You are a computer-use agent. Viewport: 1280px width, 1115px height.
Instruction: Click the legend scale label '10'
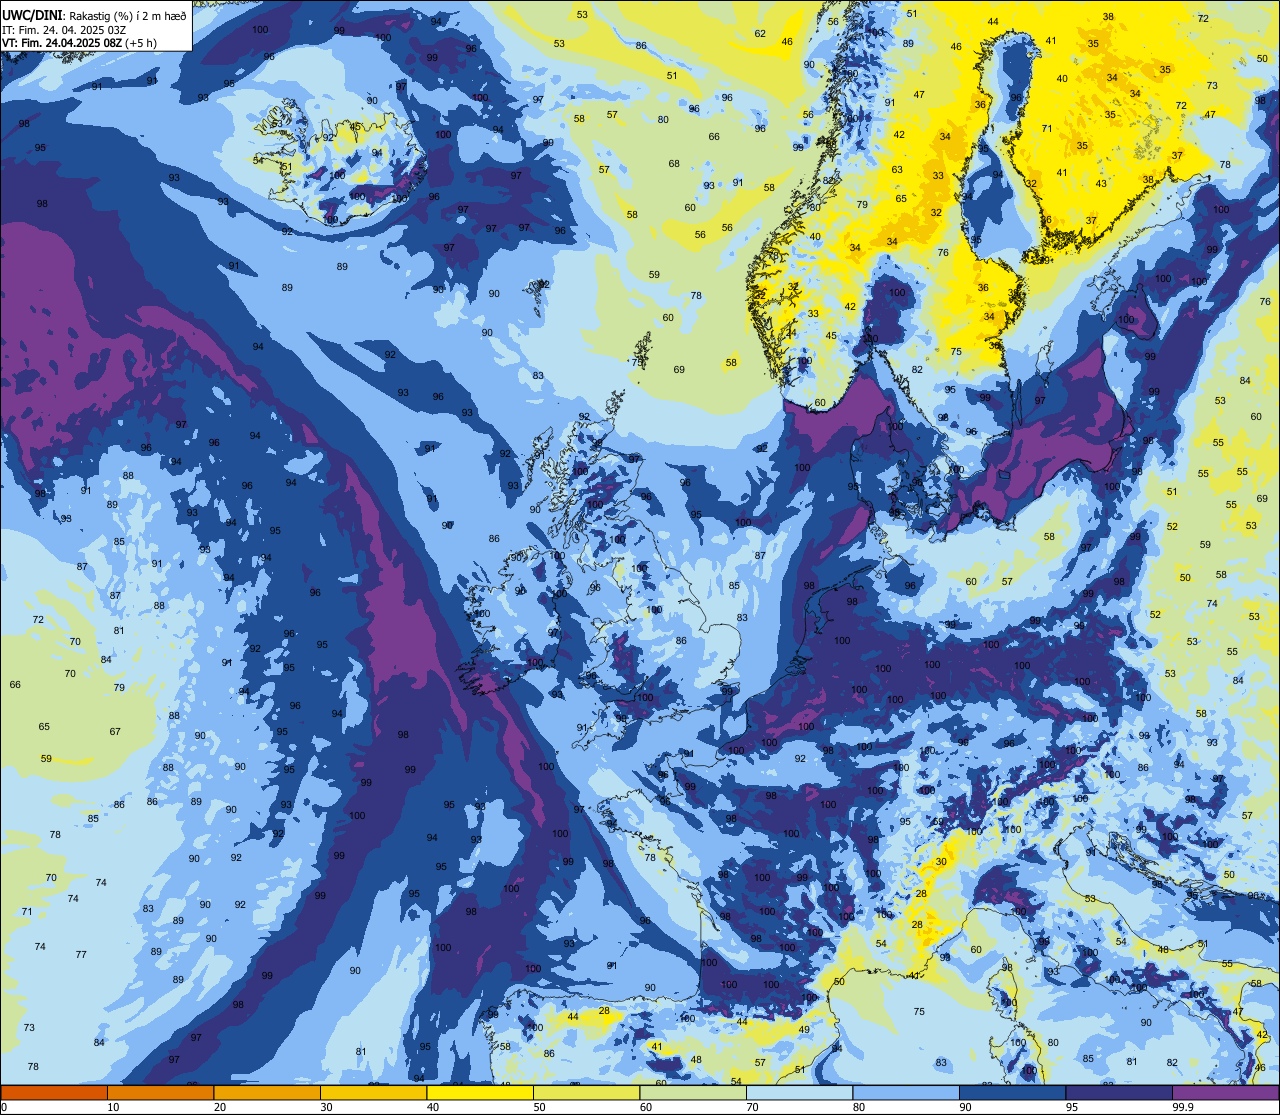pyautogui.click(x=114, y=1107)
